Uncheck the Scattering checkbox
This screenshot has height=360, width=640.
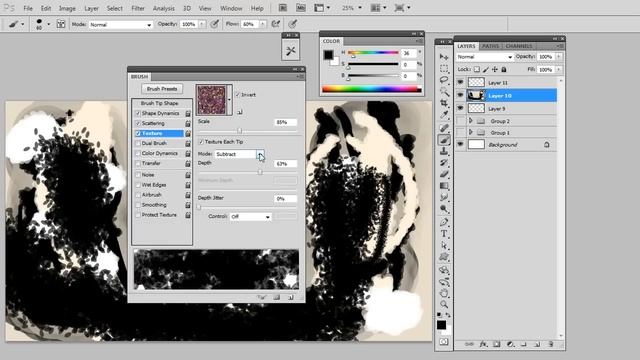pos(138,123)
